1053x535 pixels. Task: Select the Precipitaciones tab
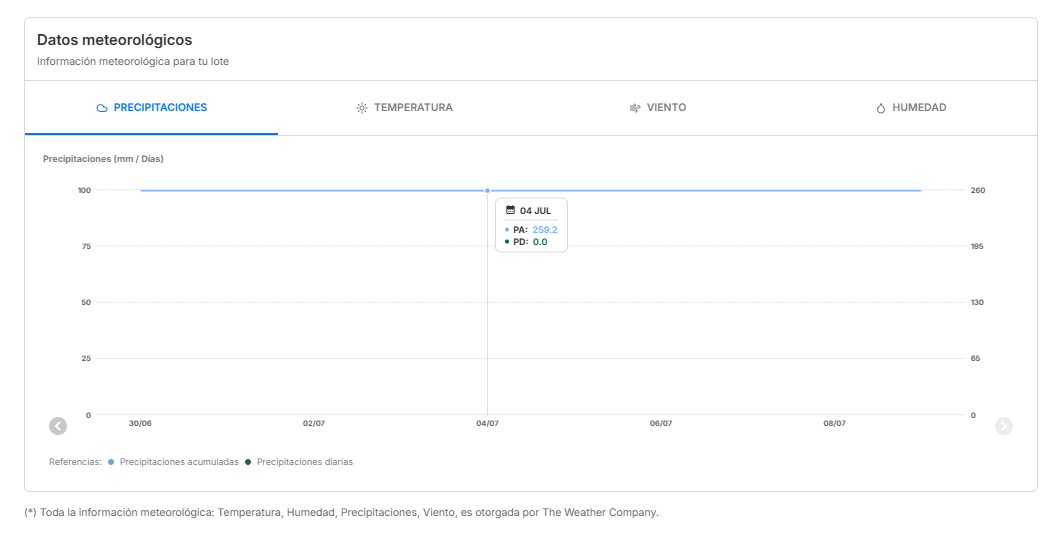pyautogui.click(x=152, y=107)
